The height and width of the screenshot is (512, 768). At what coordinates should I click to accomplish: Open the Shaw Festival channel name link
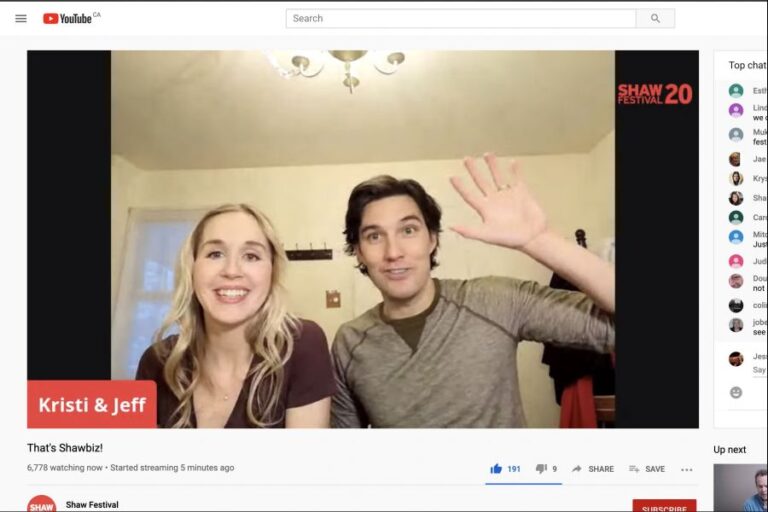click(x=92, y=505)
